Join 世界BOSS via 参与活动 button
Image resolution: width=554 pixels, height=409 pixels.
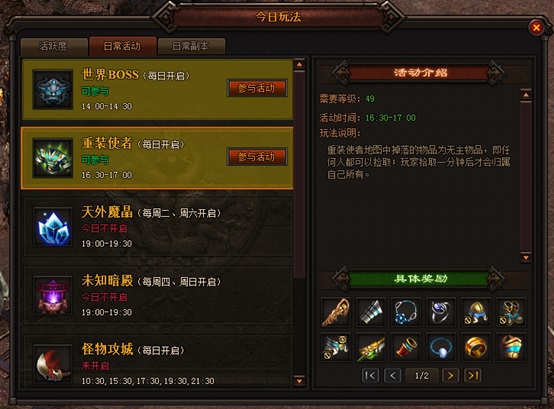tap(257, 88)
